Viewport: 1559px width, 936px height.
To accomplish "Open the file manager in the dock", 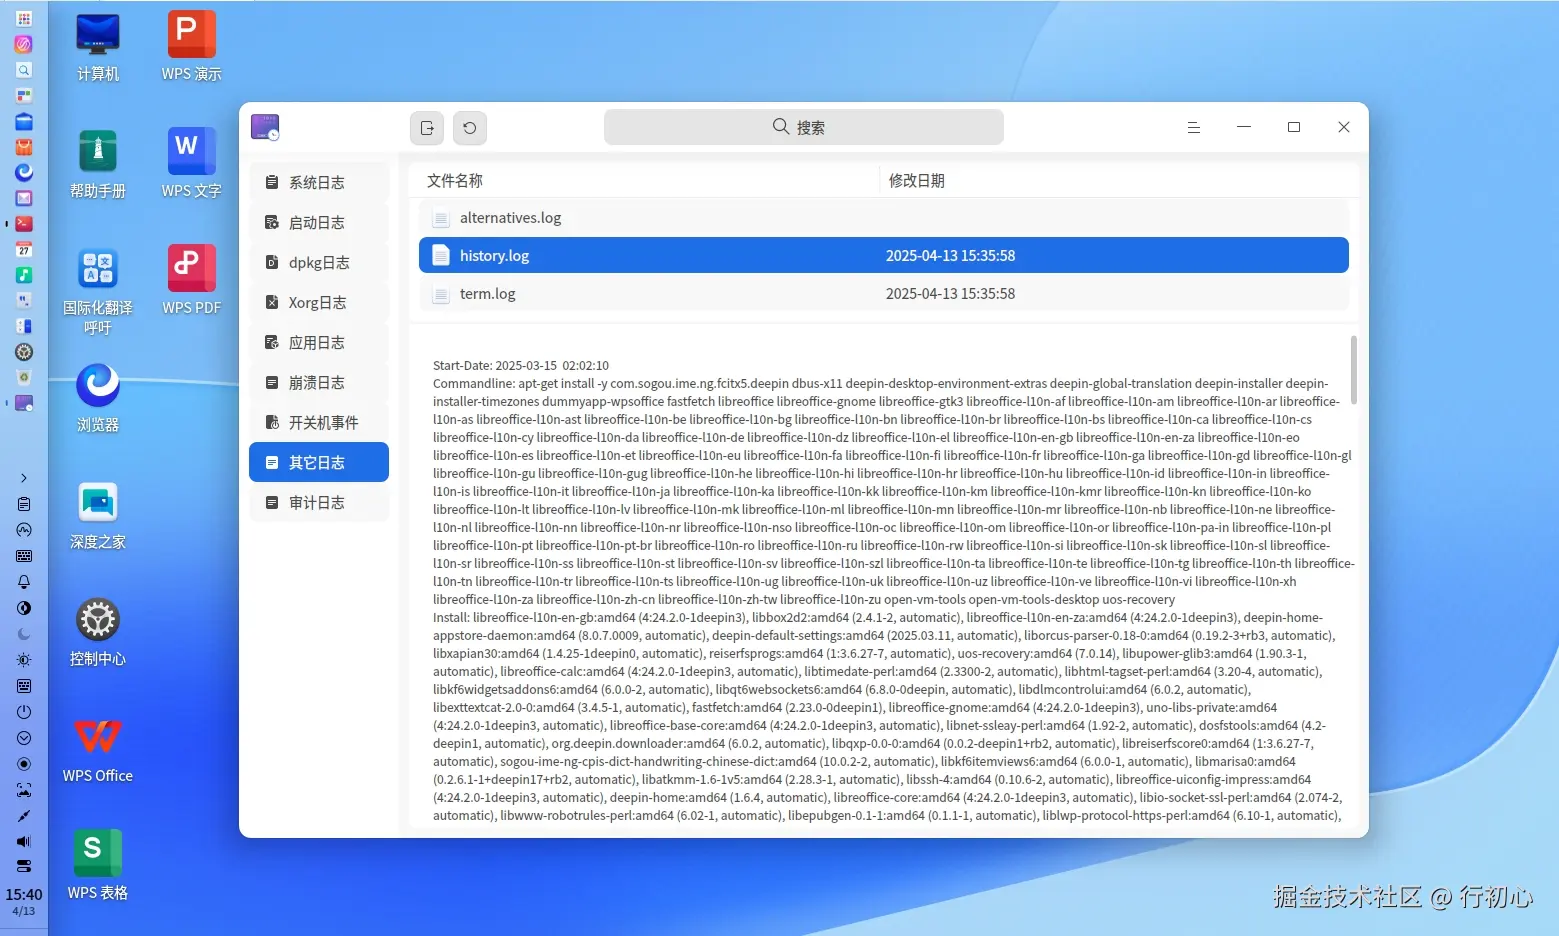I will 24,121.
